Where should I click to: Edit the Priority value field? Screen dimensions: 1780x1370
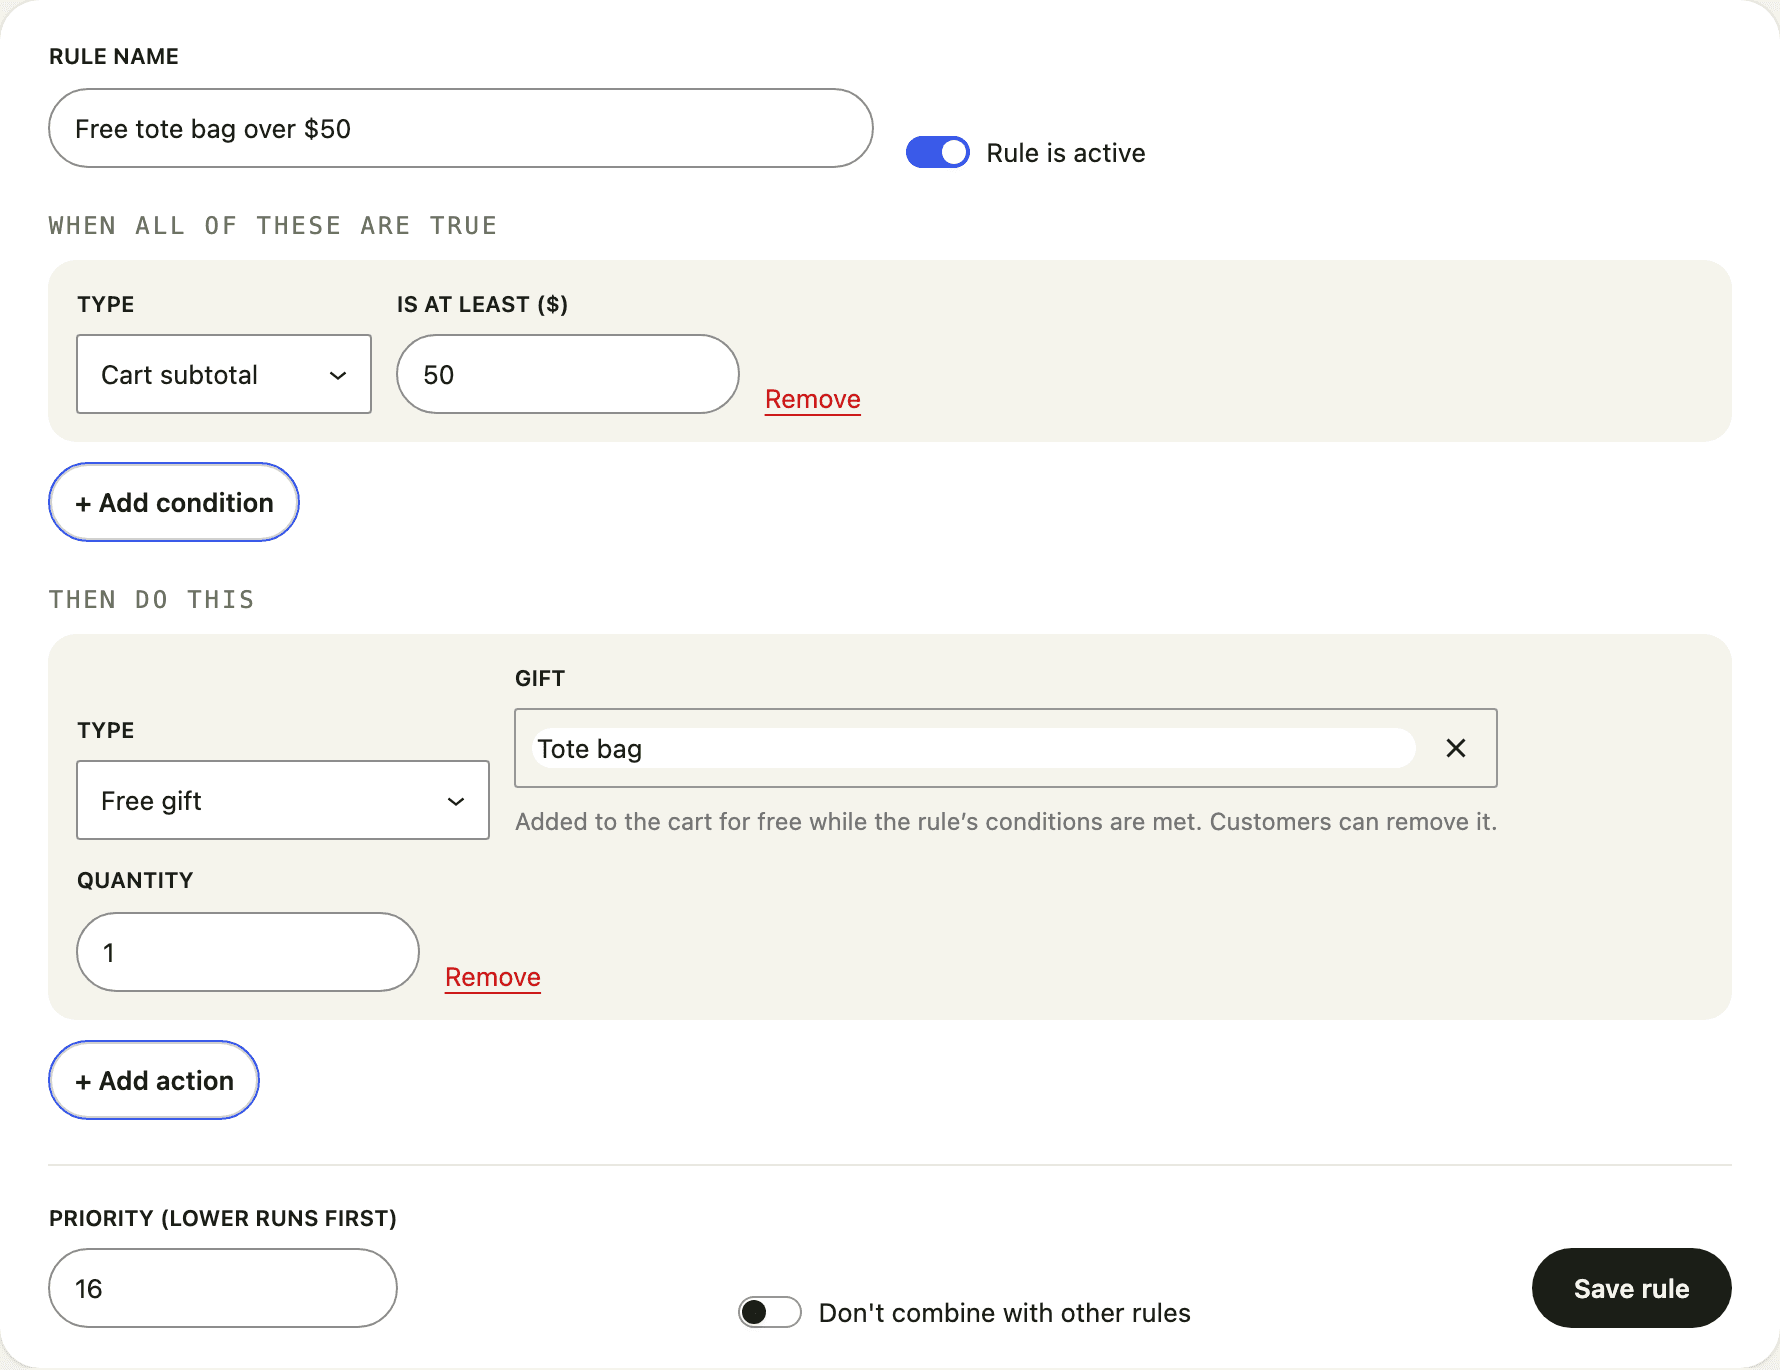[x=223, y=1288]
